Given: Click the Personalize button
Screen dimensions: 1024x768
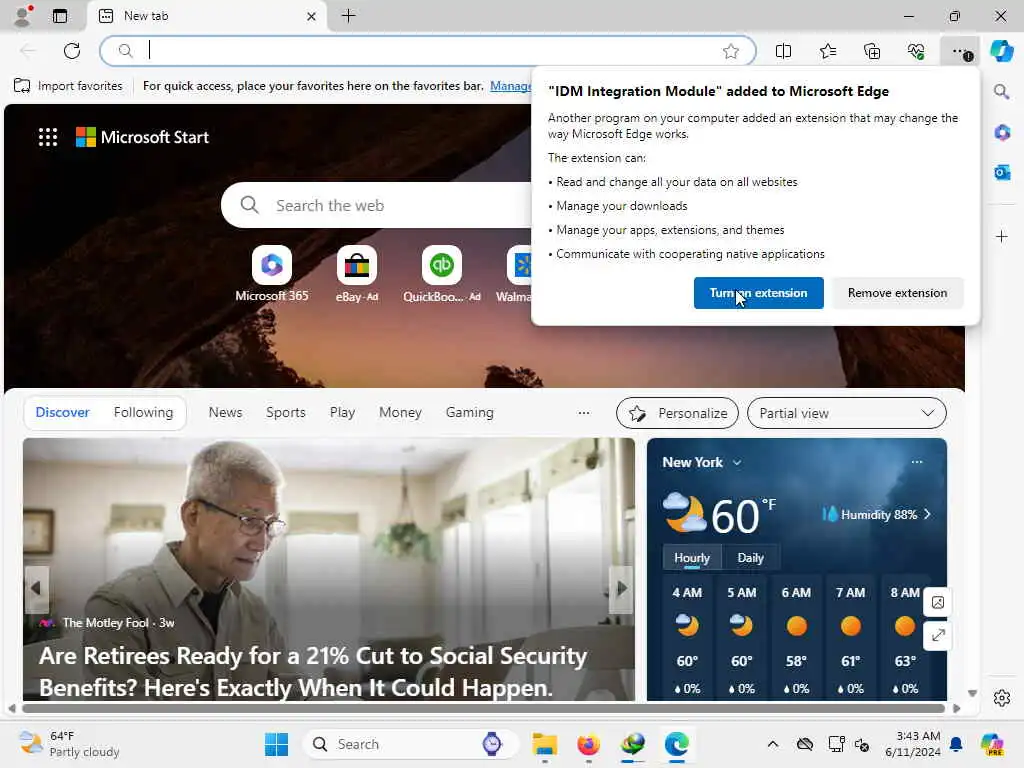Looking at the screenshot, I should 677,413.
